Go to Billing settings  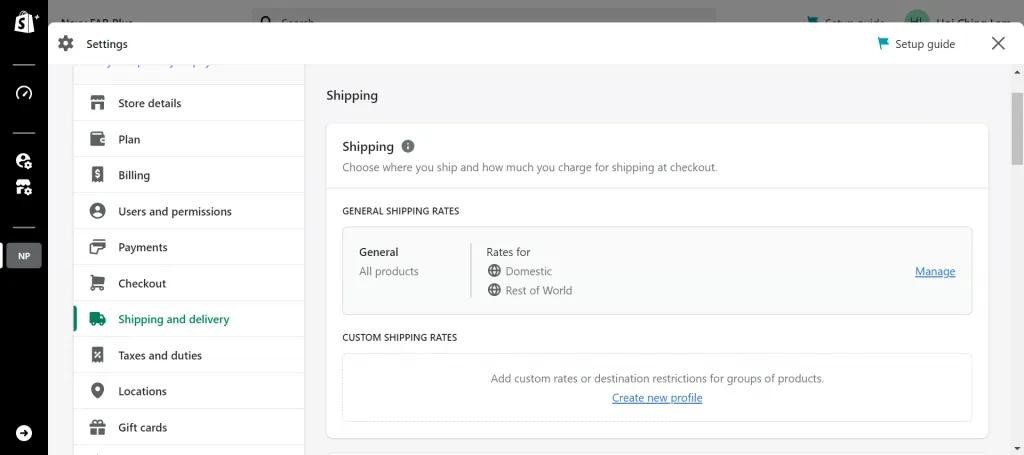[189, 175]
